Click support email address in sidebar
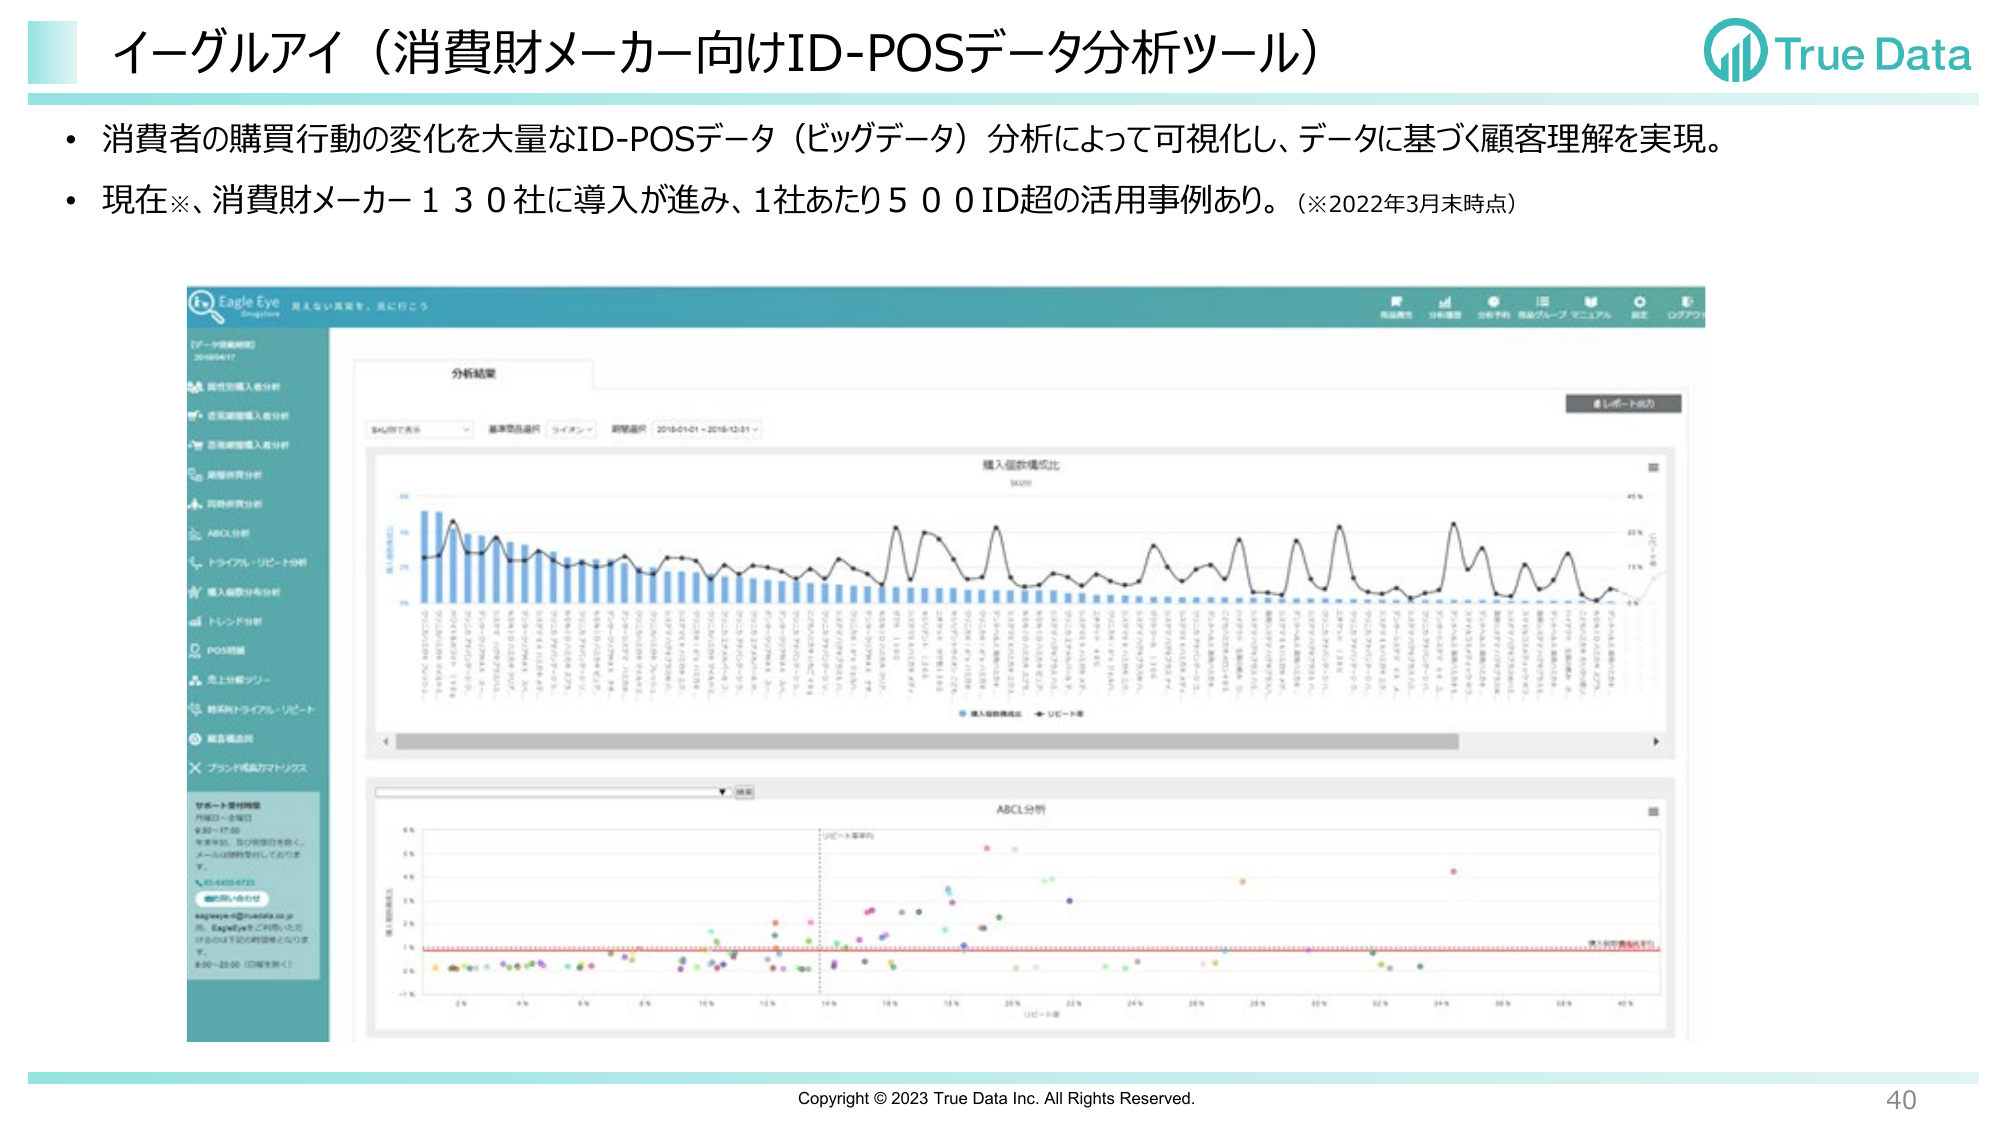The height and width of the screenshot is (1125, 2001). pos(244,916)
